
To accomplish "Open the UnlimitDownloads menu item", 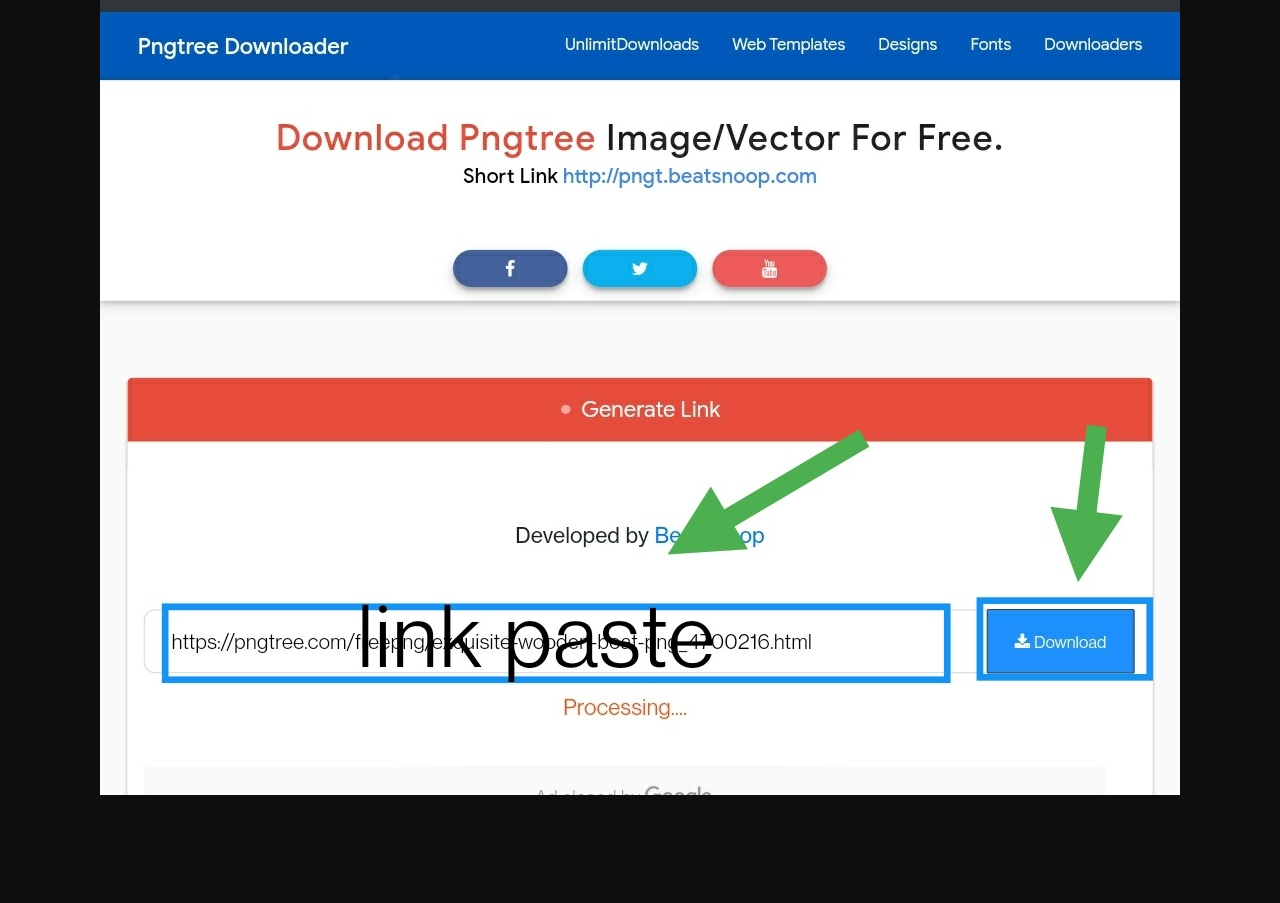I will [x=632, y=45].
